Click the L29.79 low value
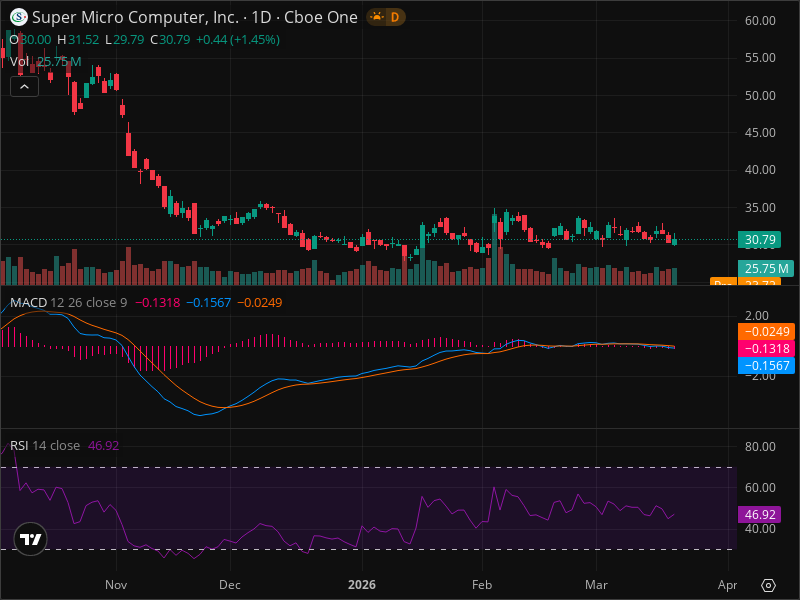This screenshot has width=800, height=600. coord(124,40)
